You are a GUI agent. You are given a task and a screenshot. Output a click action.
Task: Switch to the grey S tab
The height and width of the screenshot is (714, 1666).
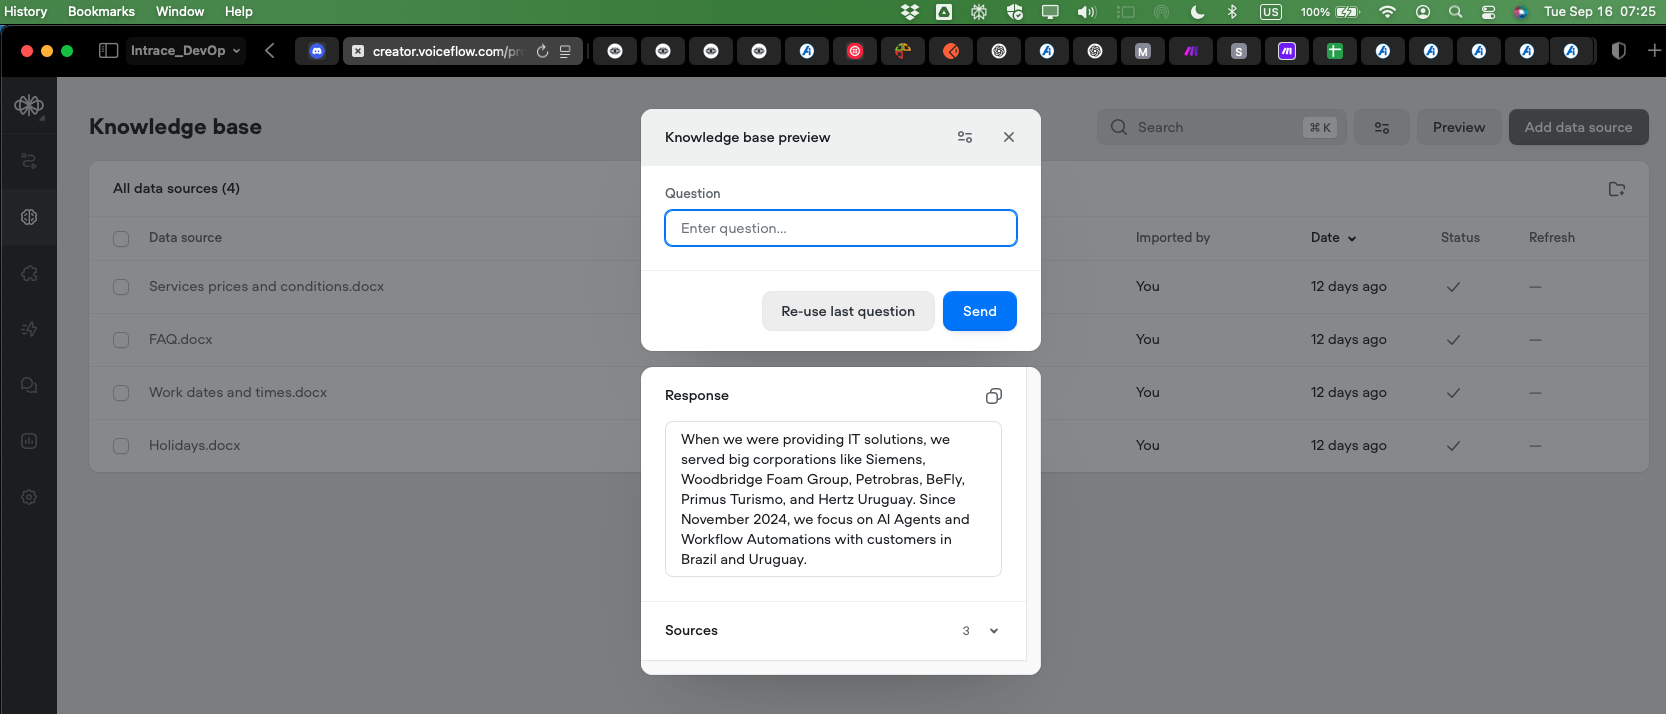point(1238,51)
